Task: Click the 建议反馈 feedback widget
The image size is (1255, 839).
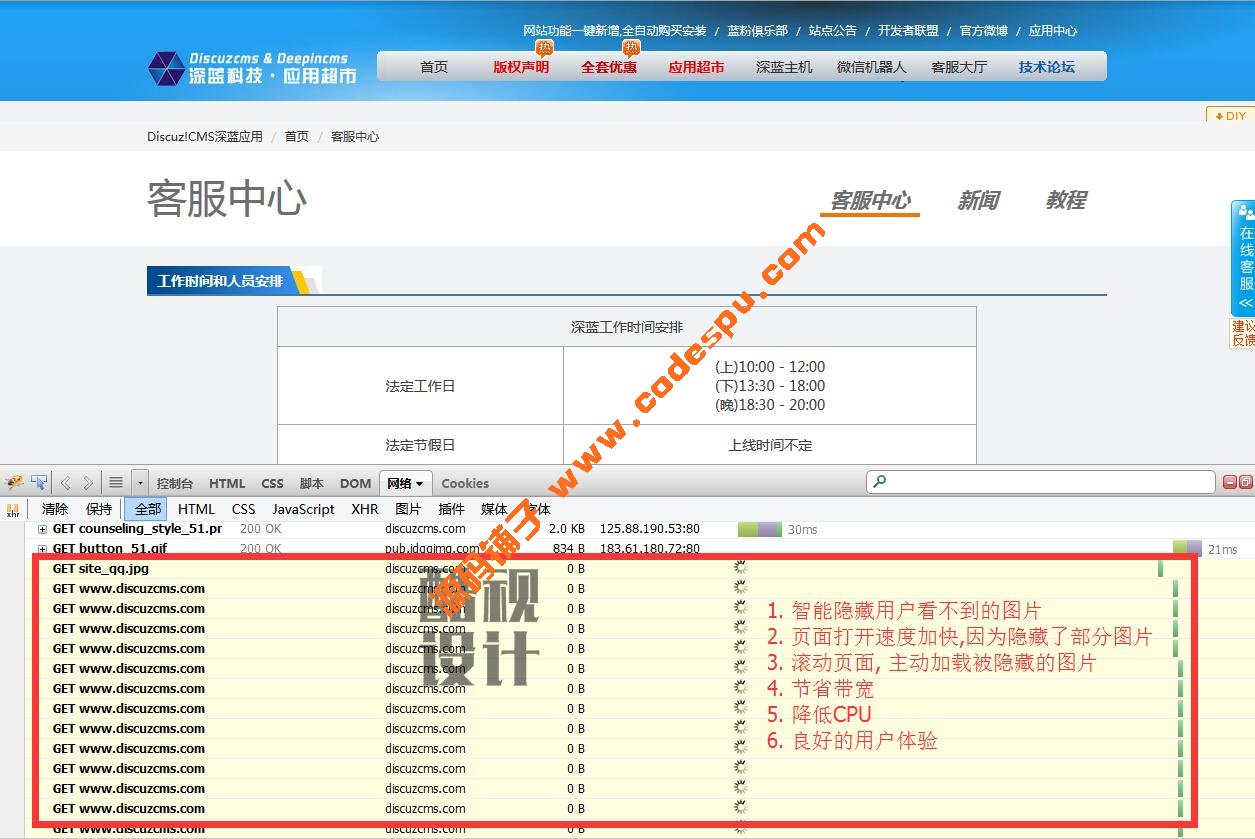Action: tap(1243, 333)
